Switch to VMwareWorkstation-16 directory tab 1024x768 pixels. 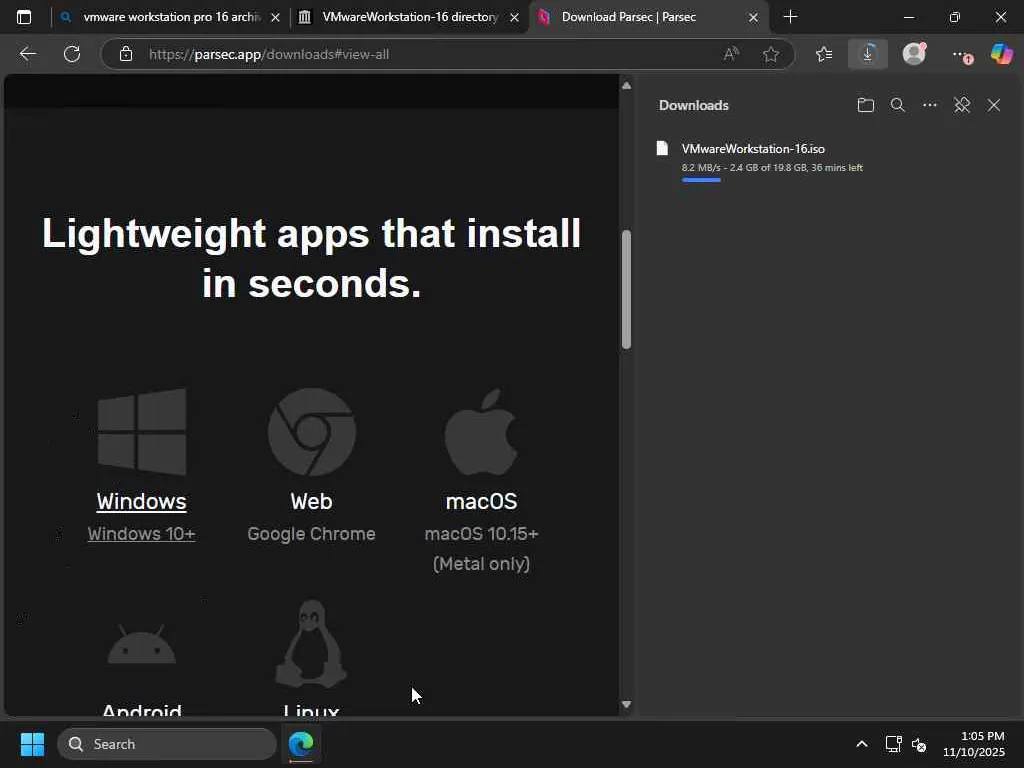click(410, 17)
